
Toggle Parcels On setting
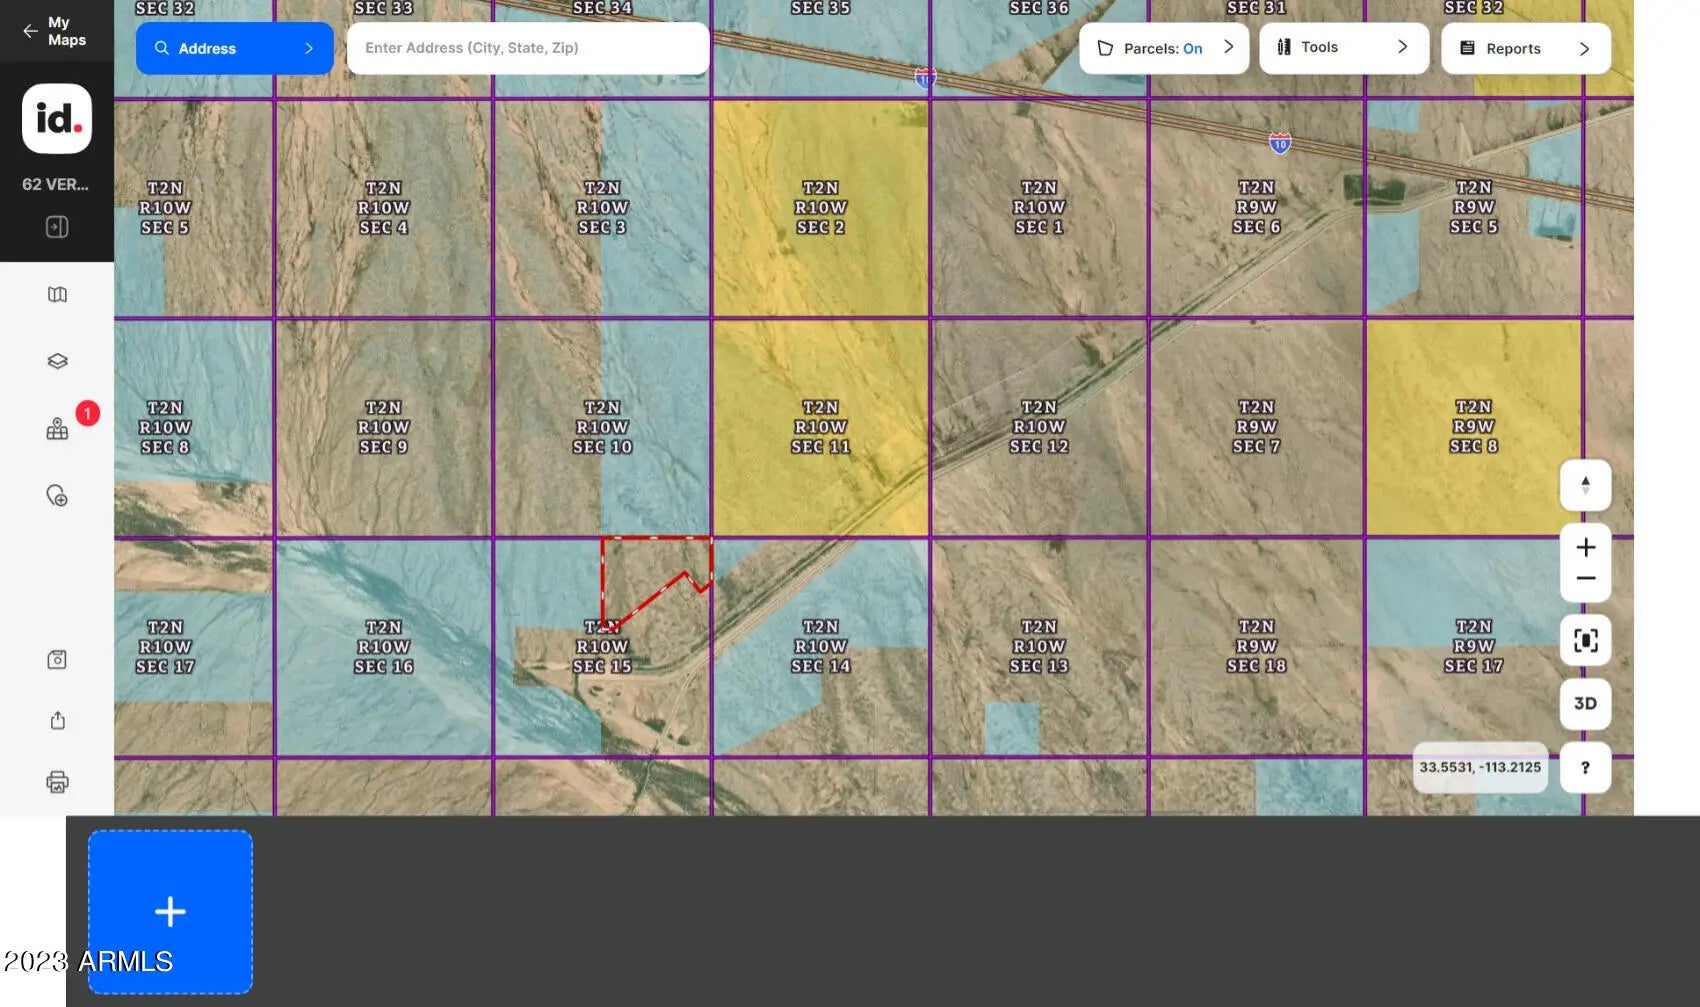(x=1163, y=48)
